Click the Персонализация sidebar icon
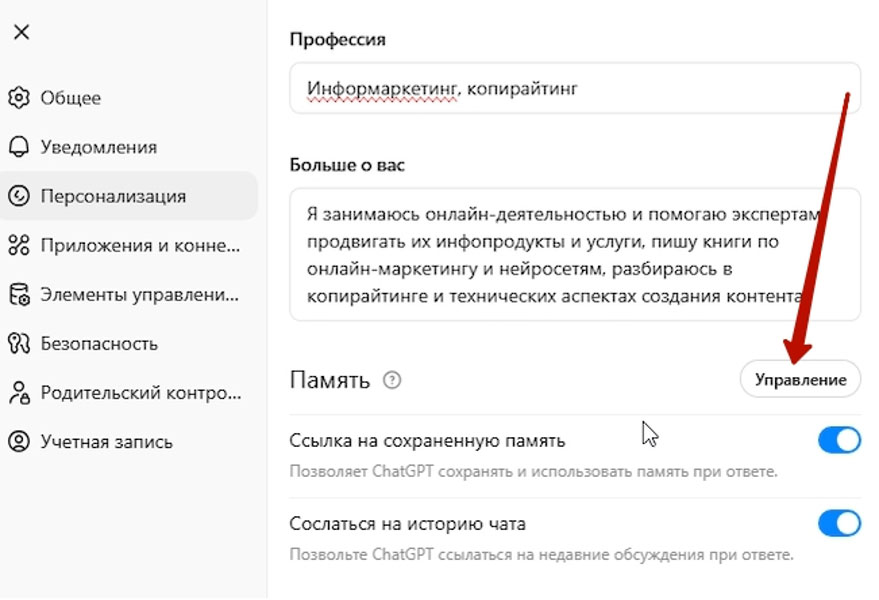879x600 pixels. coord(19,196)
